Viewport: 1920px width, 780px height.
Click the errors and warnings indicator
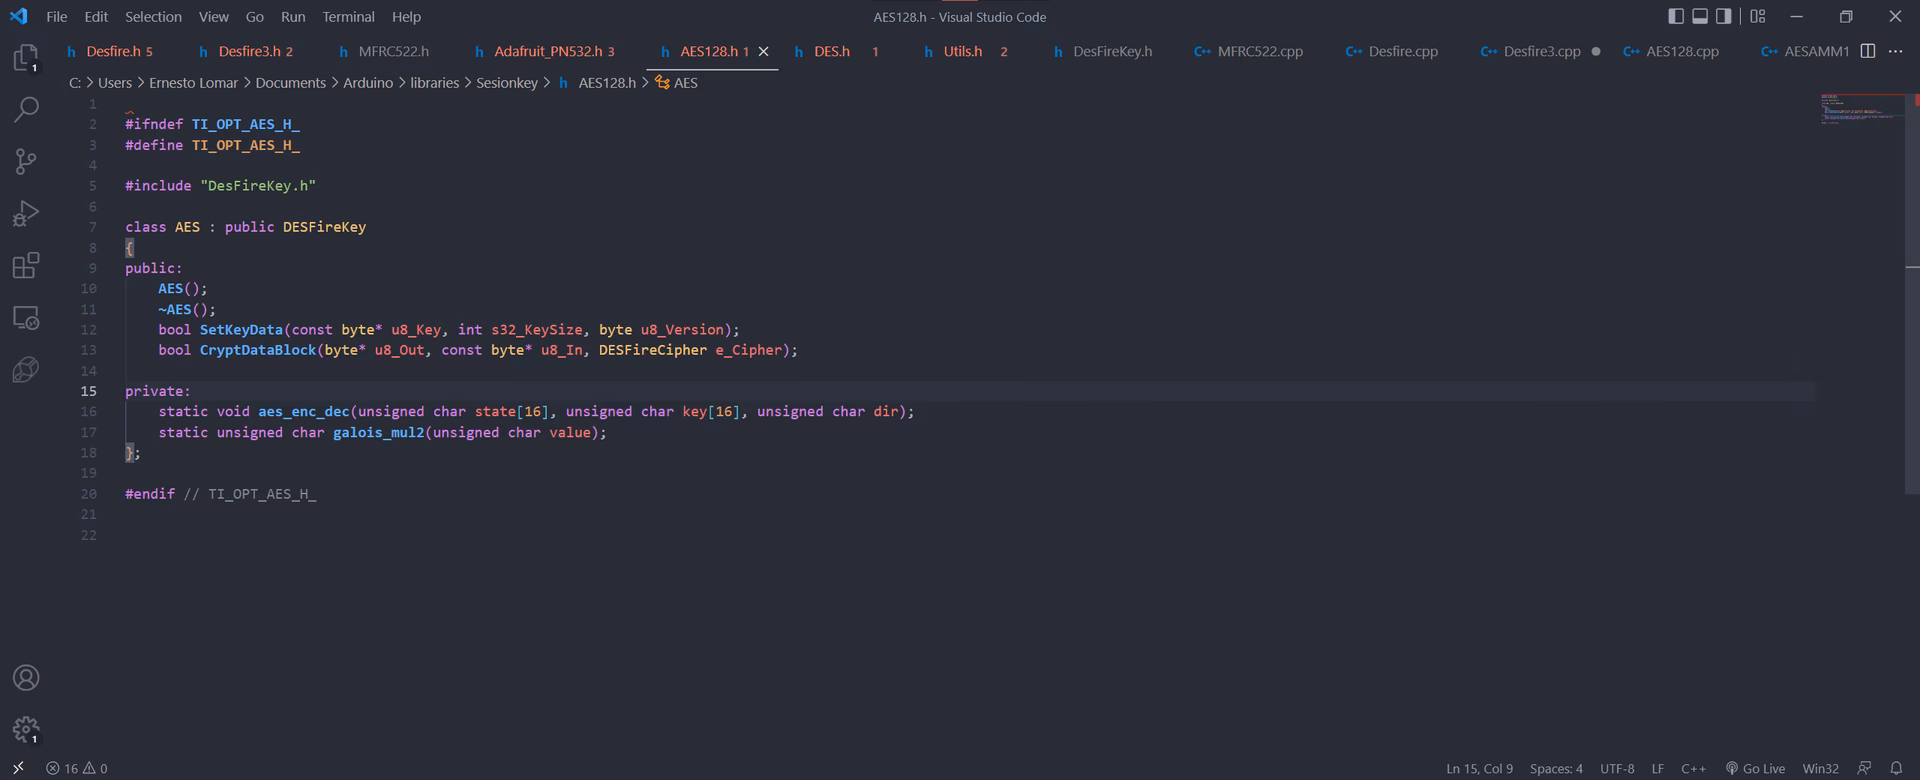(77, 768)
